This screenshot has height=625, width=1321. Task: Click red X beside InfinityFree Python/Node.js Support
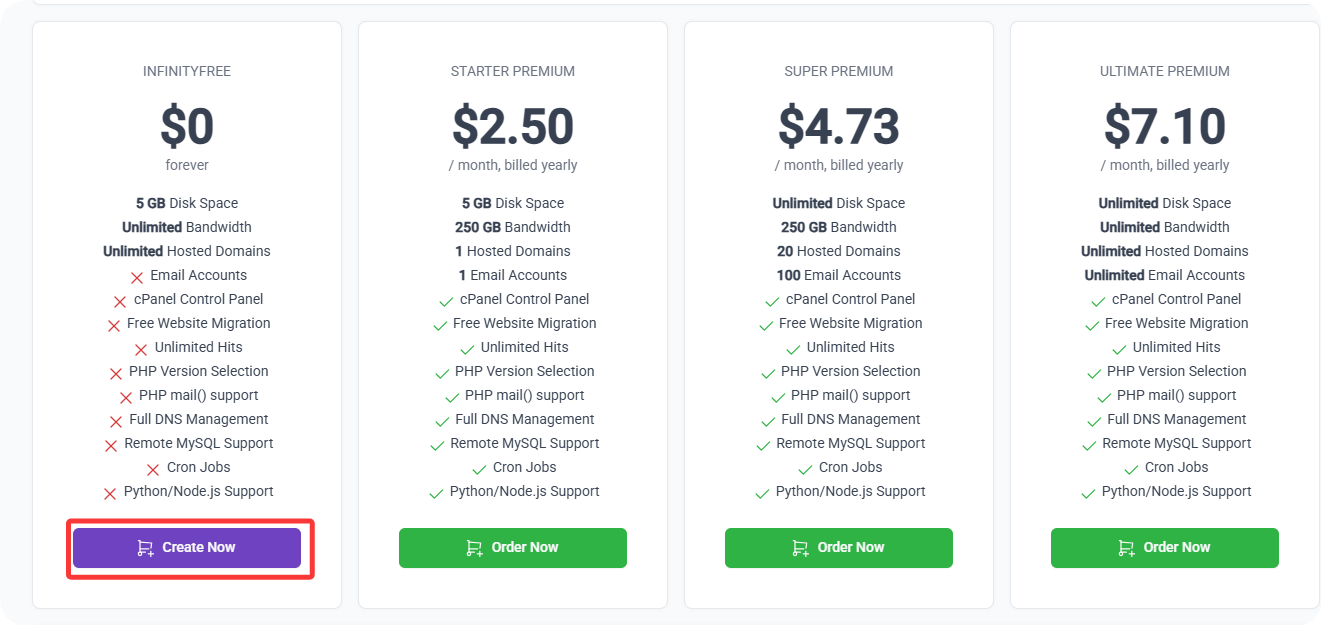tap(110, 493)
